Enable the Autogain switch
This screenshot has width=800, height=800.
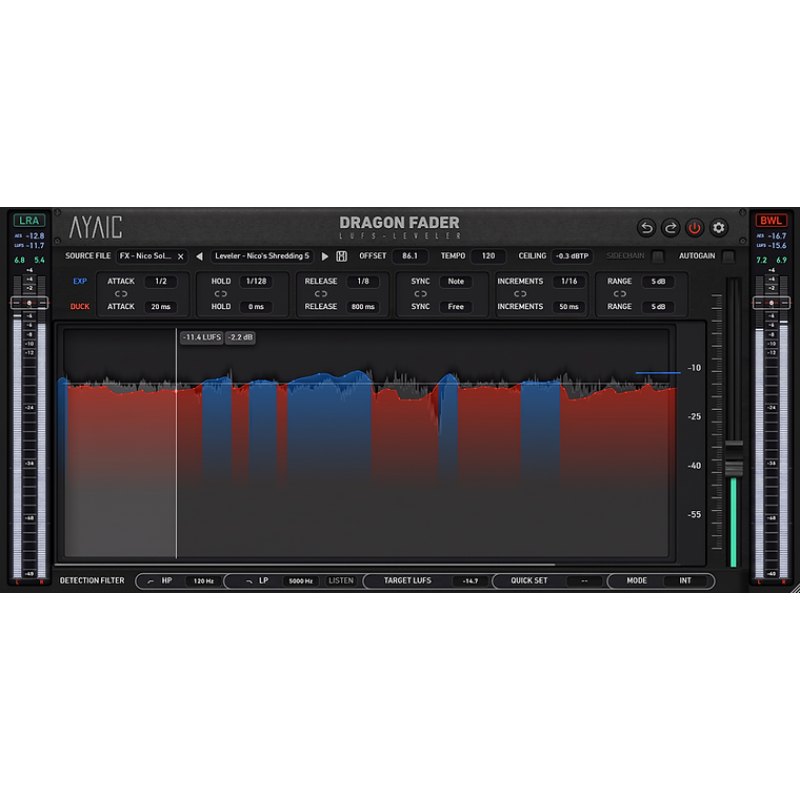tap(729, 256)
